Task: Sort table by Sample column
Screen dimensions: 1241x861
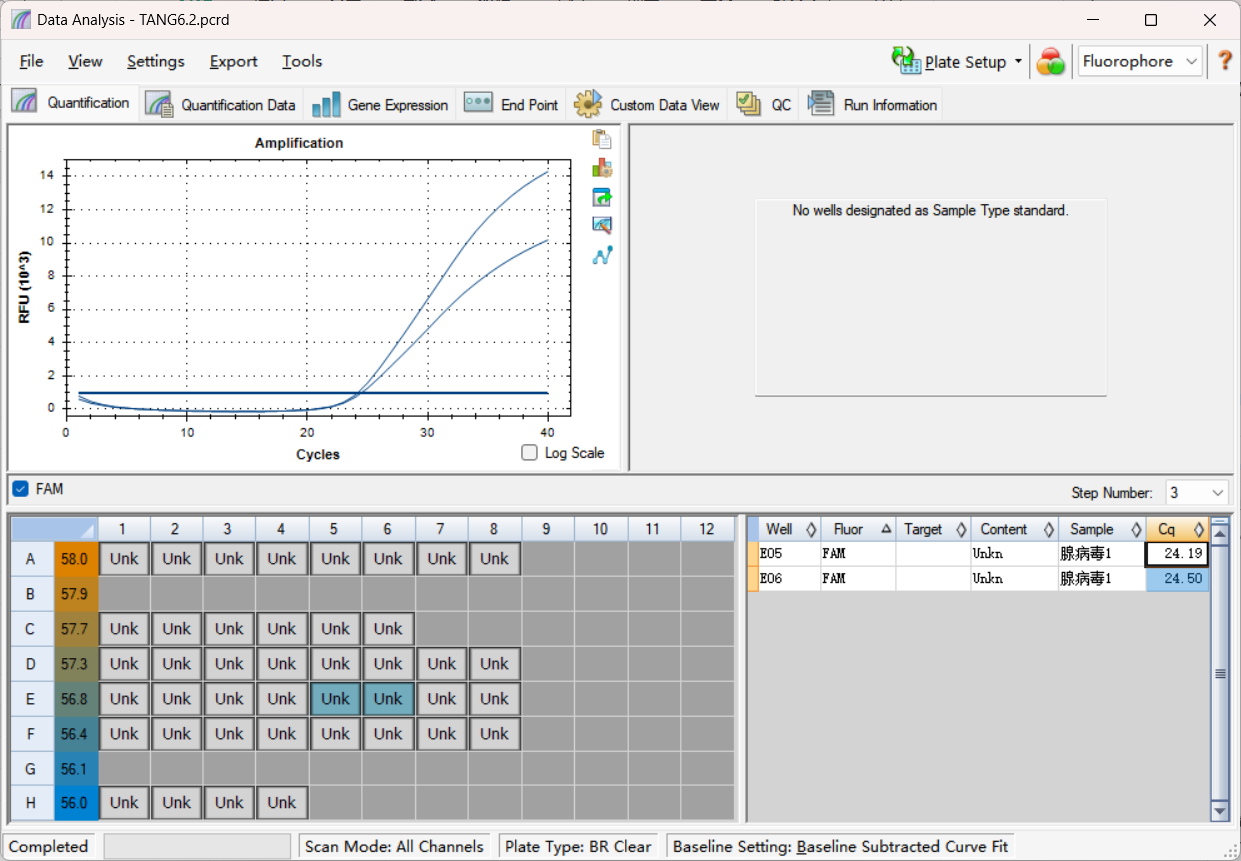Action: (x=1102, y=529)
